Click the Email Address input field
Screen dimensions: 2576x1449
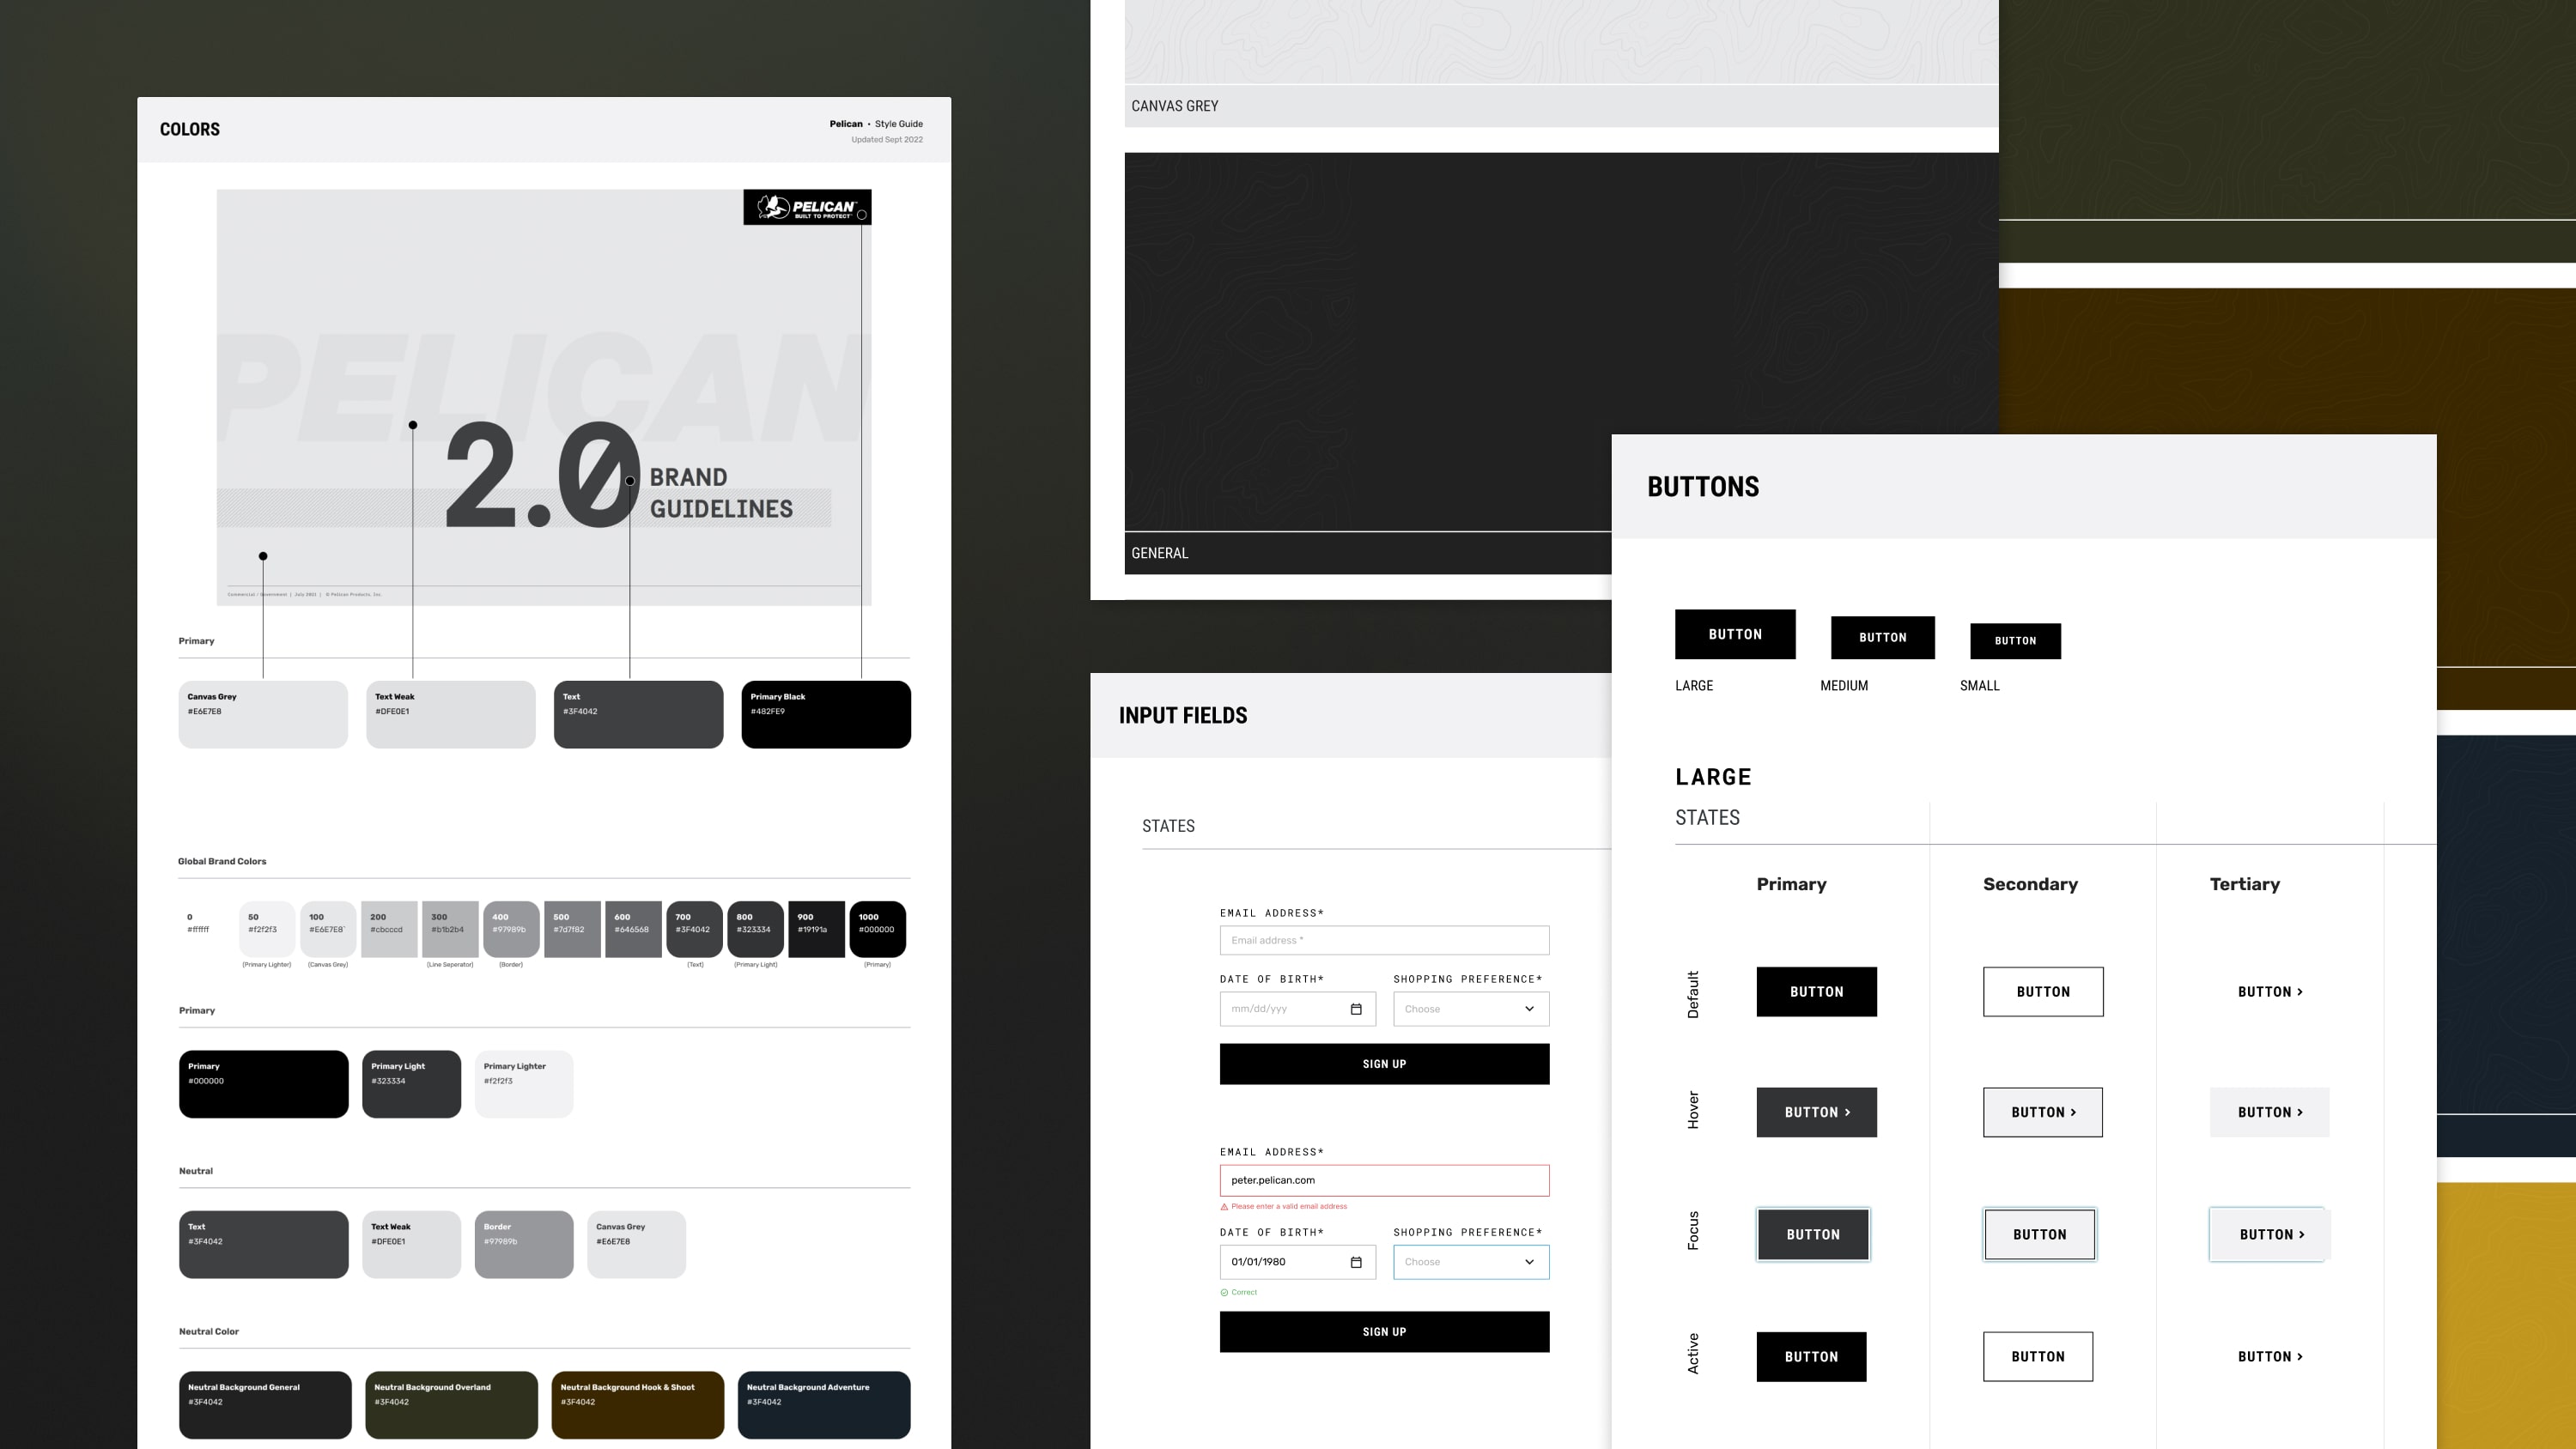click(1383, 939)
